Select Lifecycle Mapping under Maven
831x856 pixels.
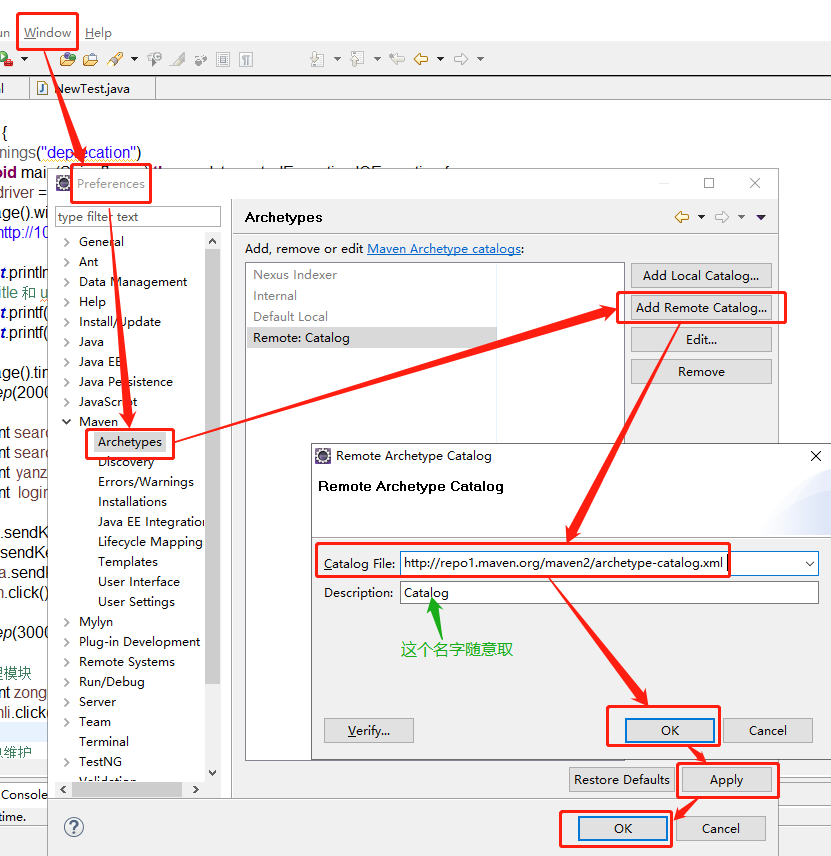point(150,542)
